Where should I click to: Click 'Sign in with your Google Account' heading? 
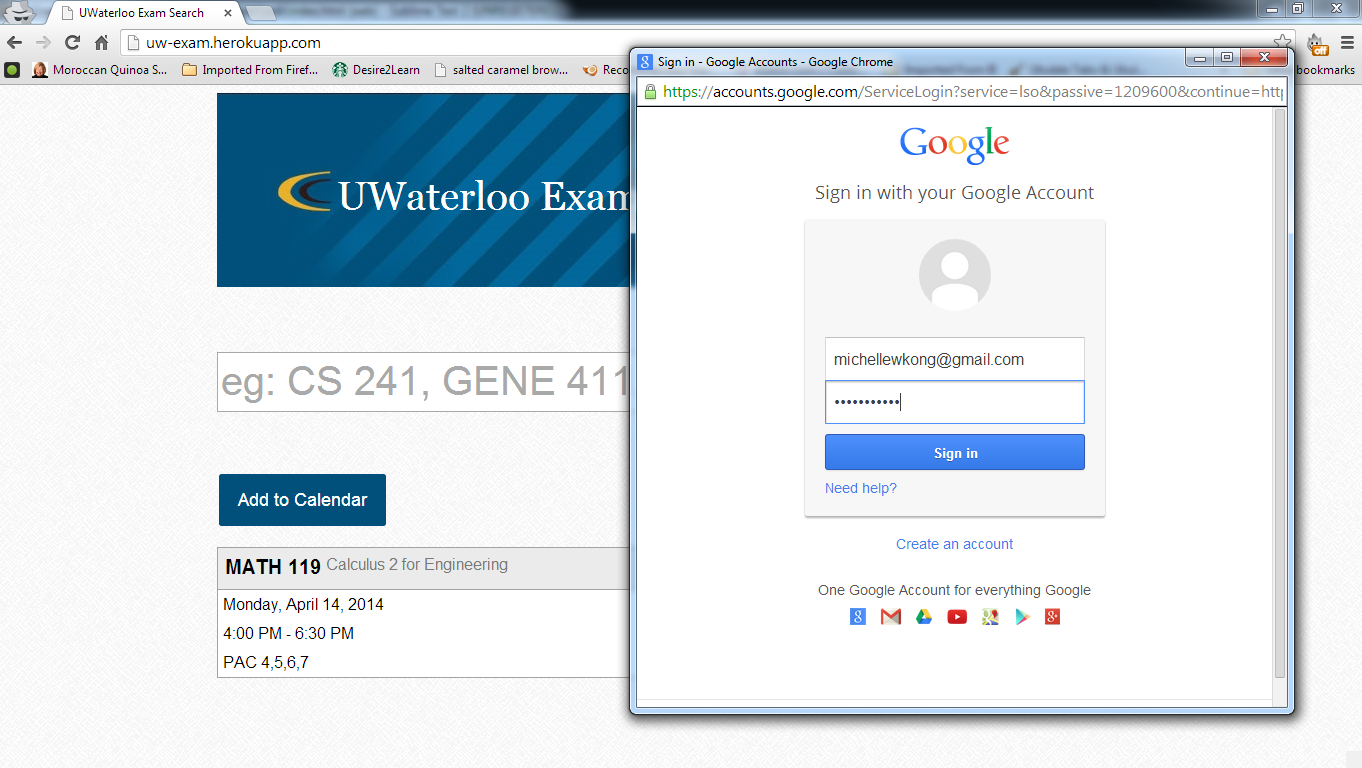pos(954,193)
